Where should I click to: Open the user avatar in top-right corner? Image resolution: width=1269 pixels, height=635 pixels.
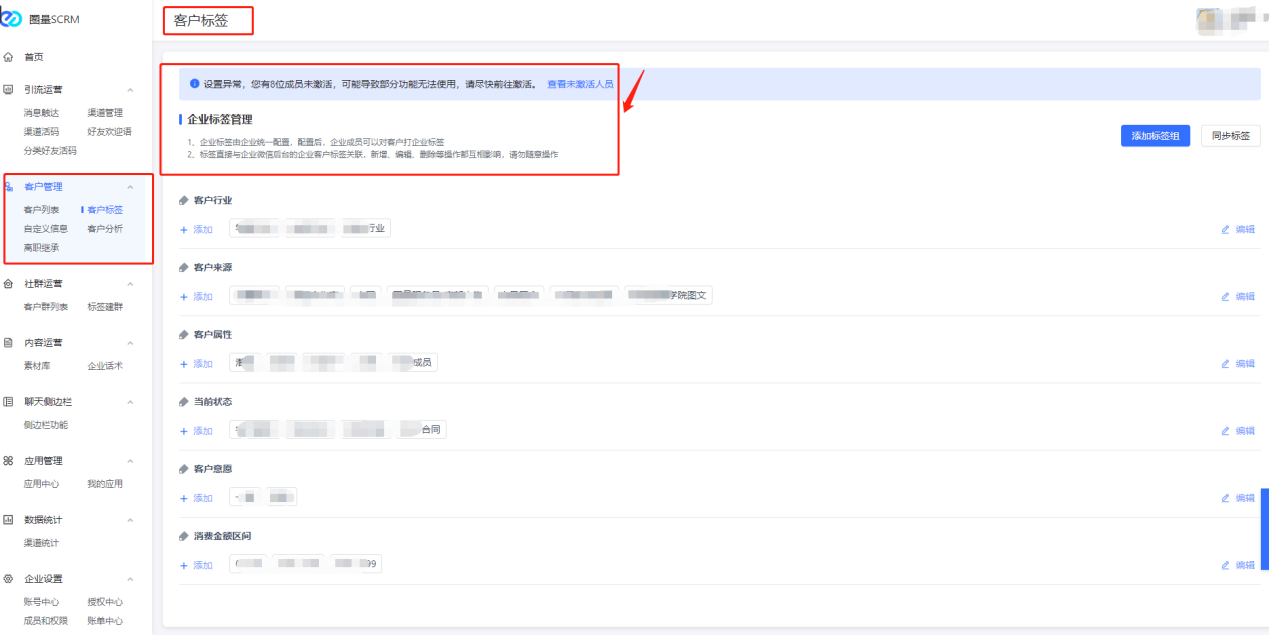[1208, 20]
